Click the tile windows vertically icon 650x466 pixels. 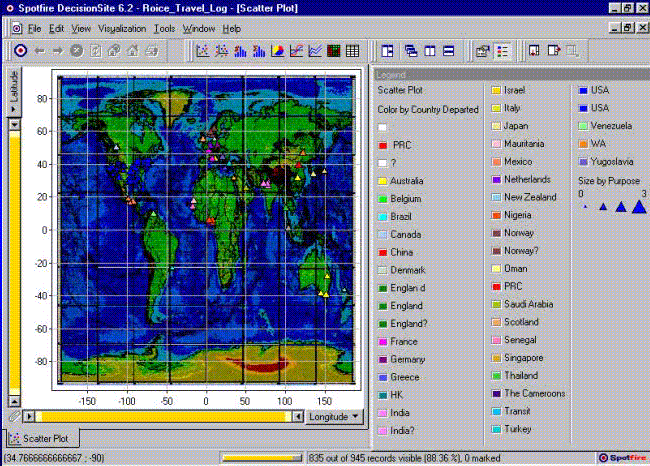pos(430,51)
